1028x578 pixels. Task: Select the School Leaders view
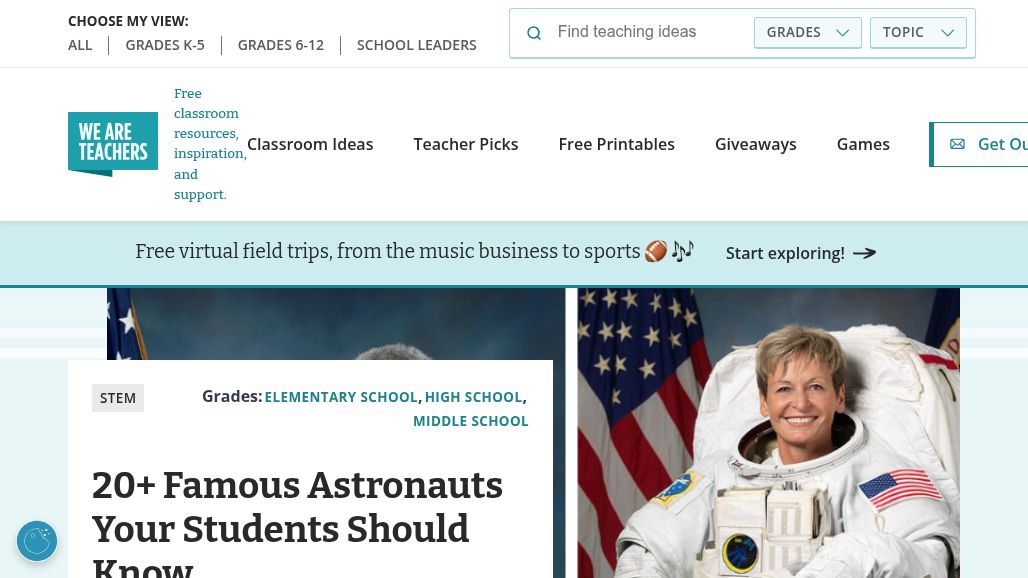tap(416, 45)
